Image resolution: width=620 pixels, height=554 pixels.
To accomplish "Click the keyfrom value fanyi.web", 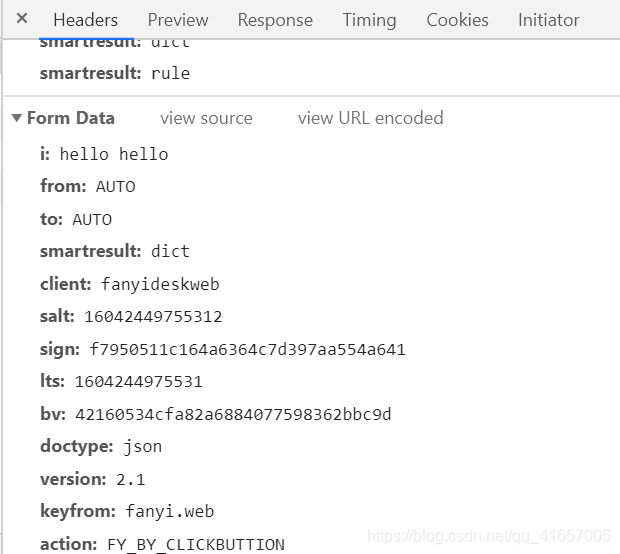I will pyautogui.click(x=169, y=512).
